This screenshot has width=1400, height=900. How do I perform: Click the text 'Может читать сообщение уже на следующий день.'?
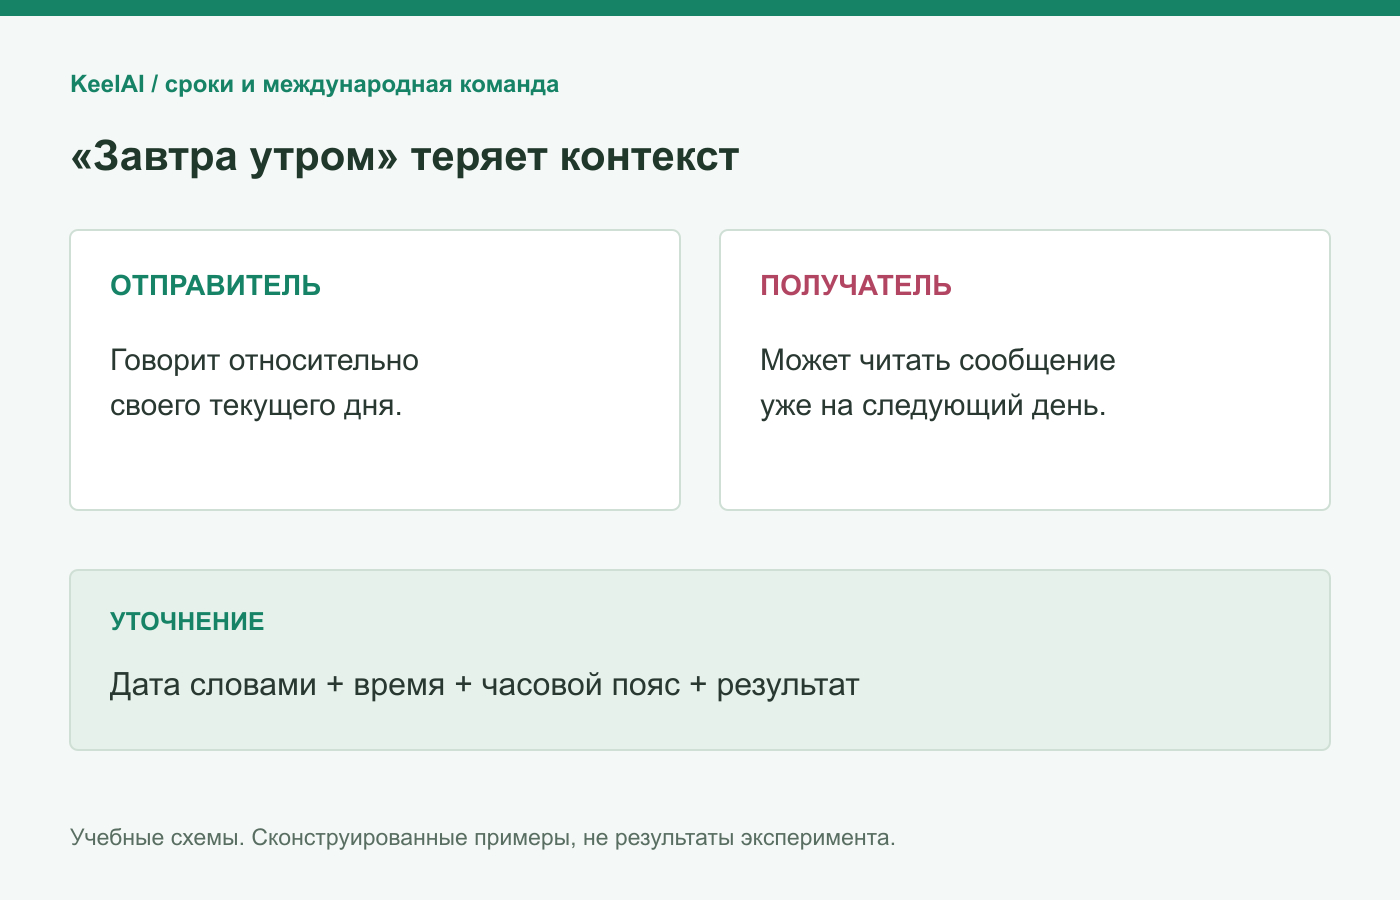click(x=937, y=383)
